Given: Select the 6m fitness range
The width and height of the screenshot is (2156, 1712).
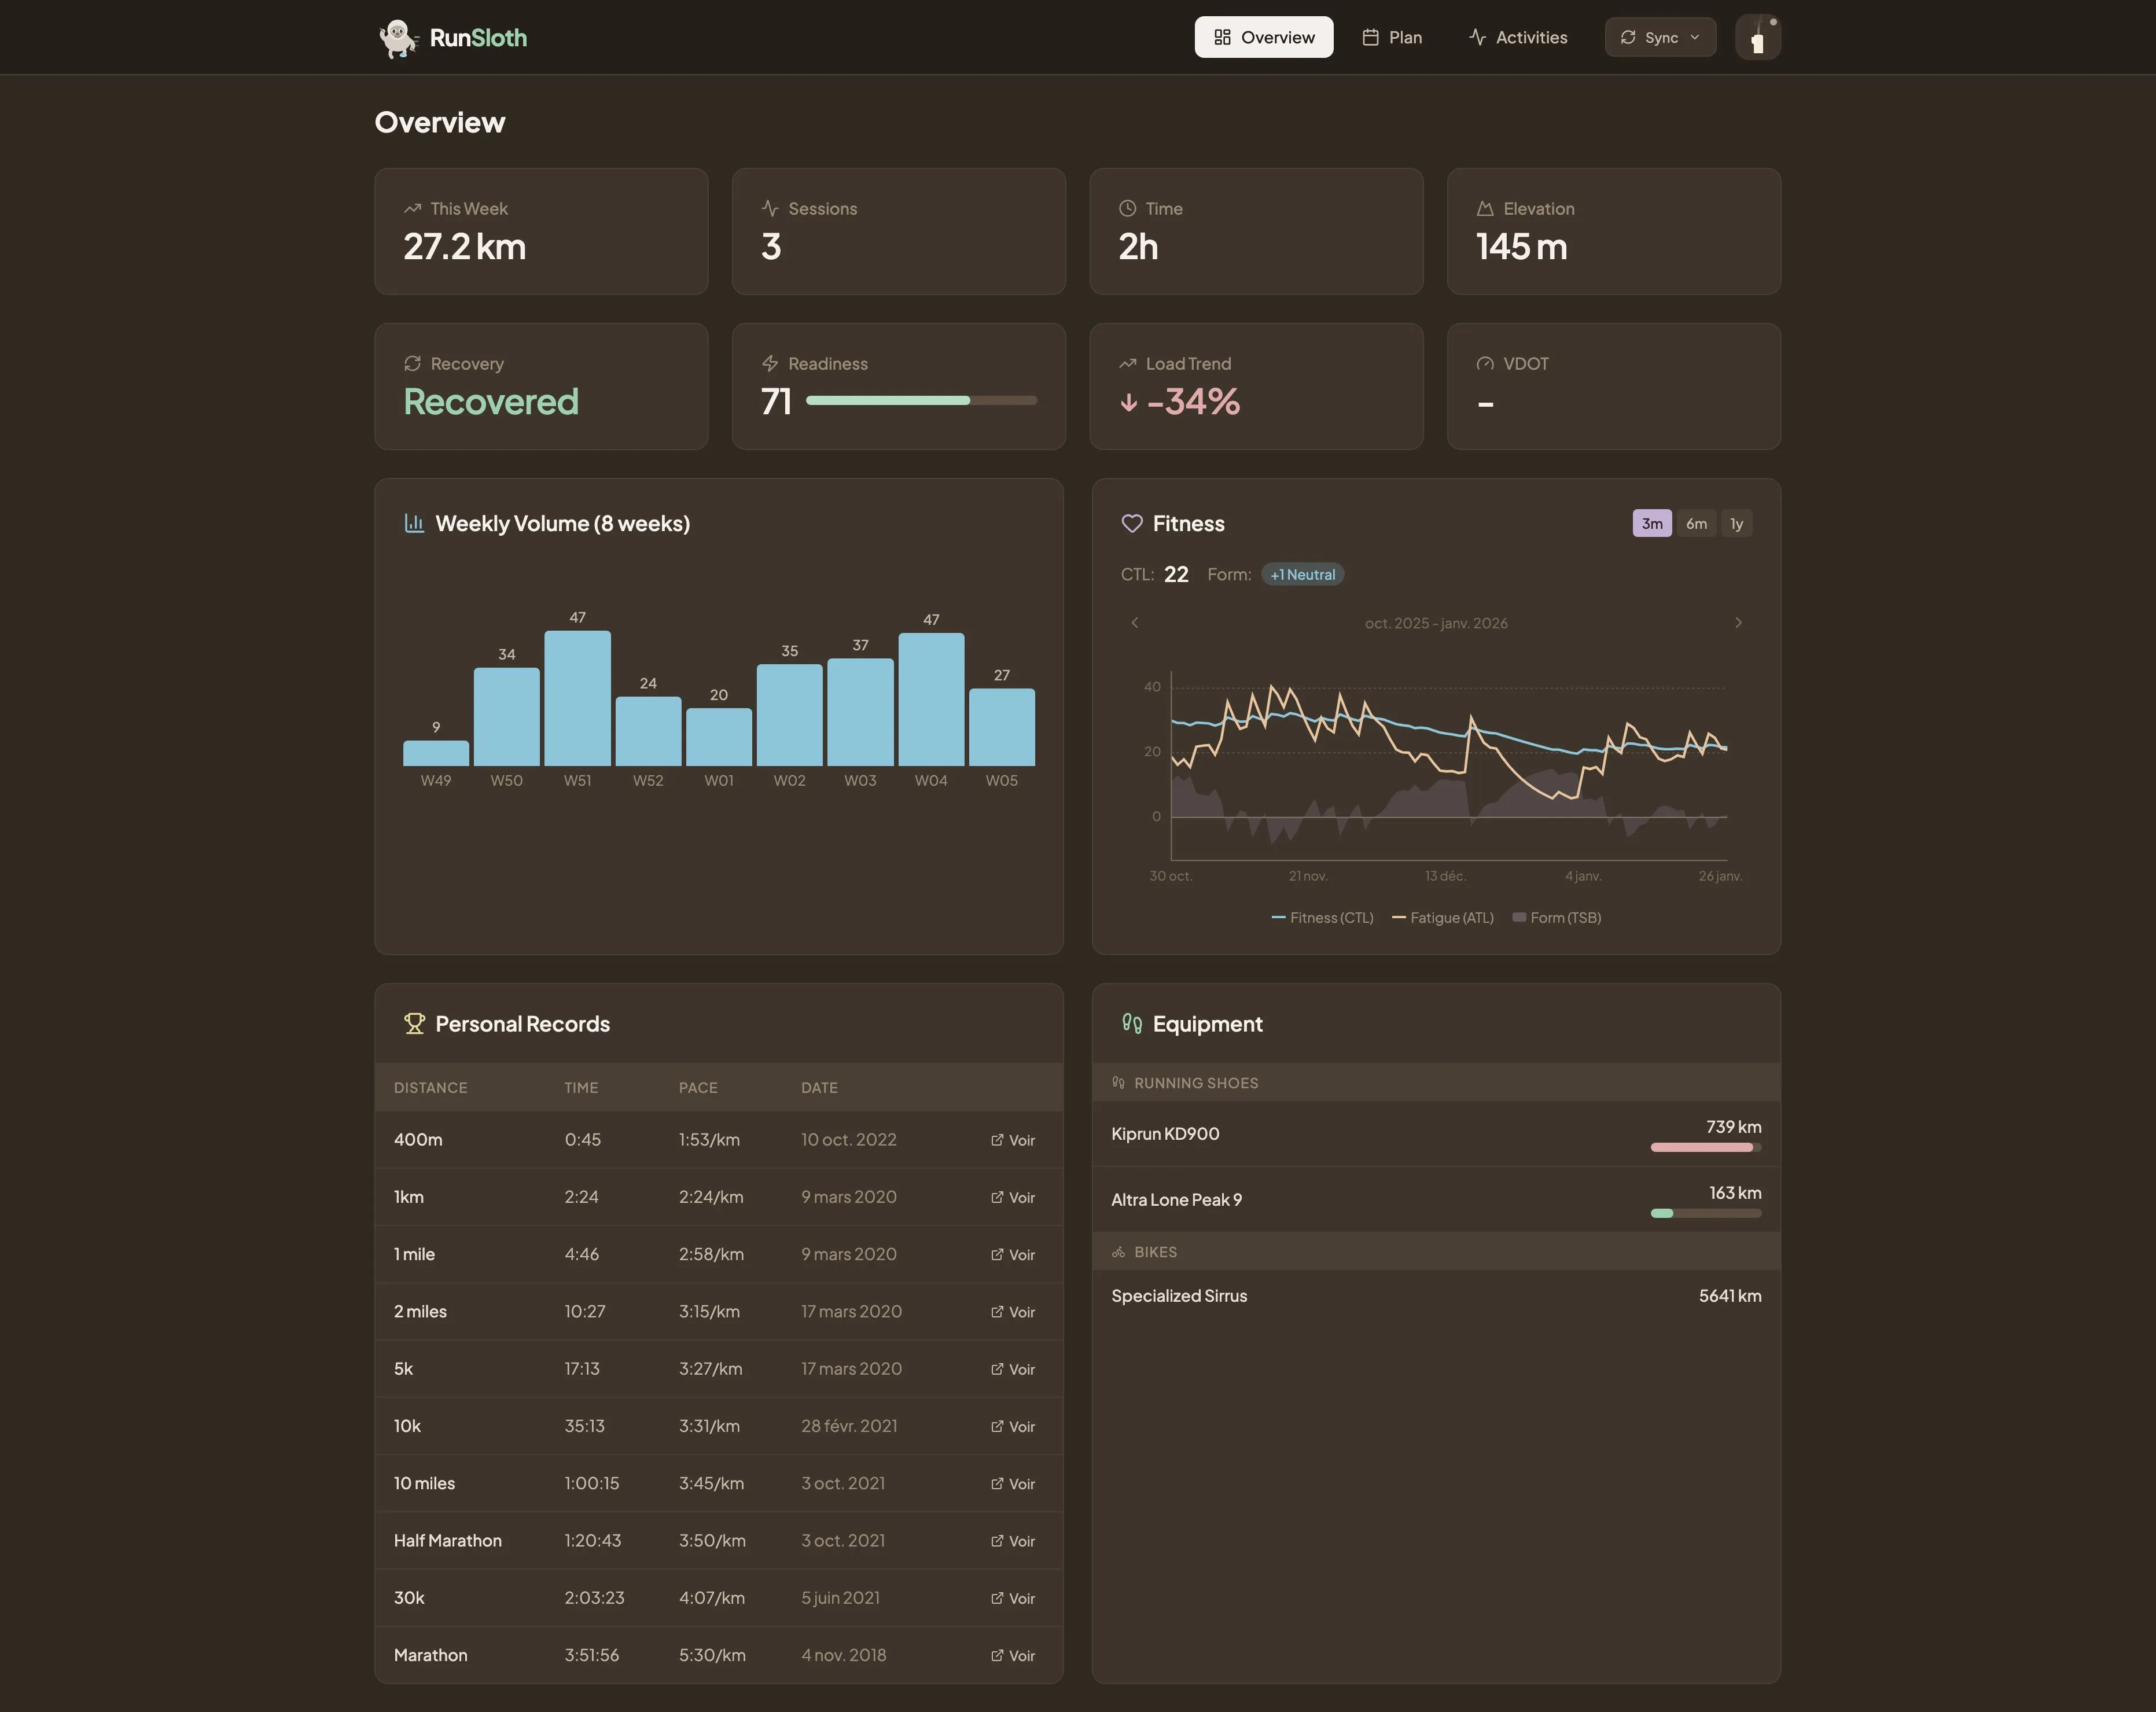Looking at the screenshot, I should pyautogui.click(x=1696, y=523).
